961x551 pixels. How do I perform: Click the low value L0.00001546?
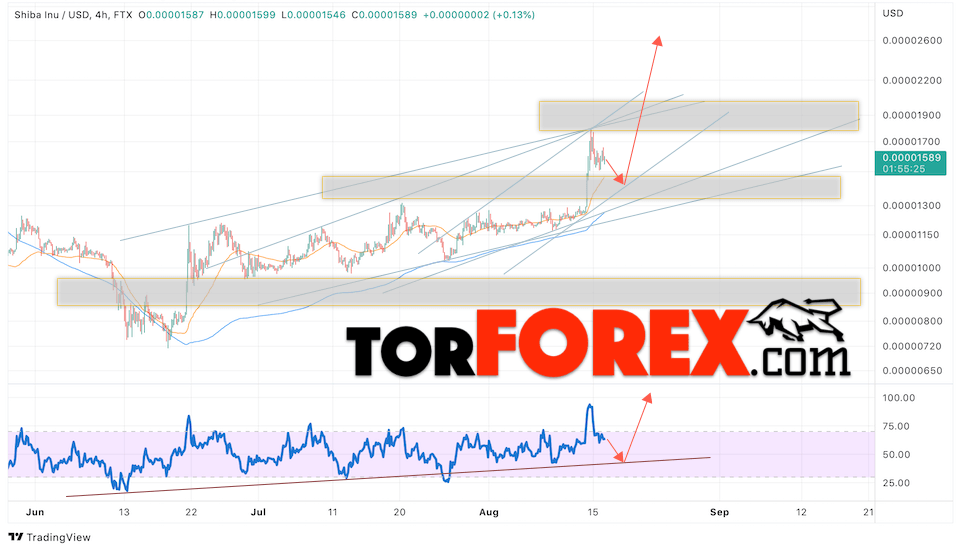pos(313,15)
